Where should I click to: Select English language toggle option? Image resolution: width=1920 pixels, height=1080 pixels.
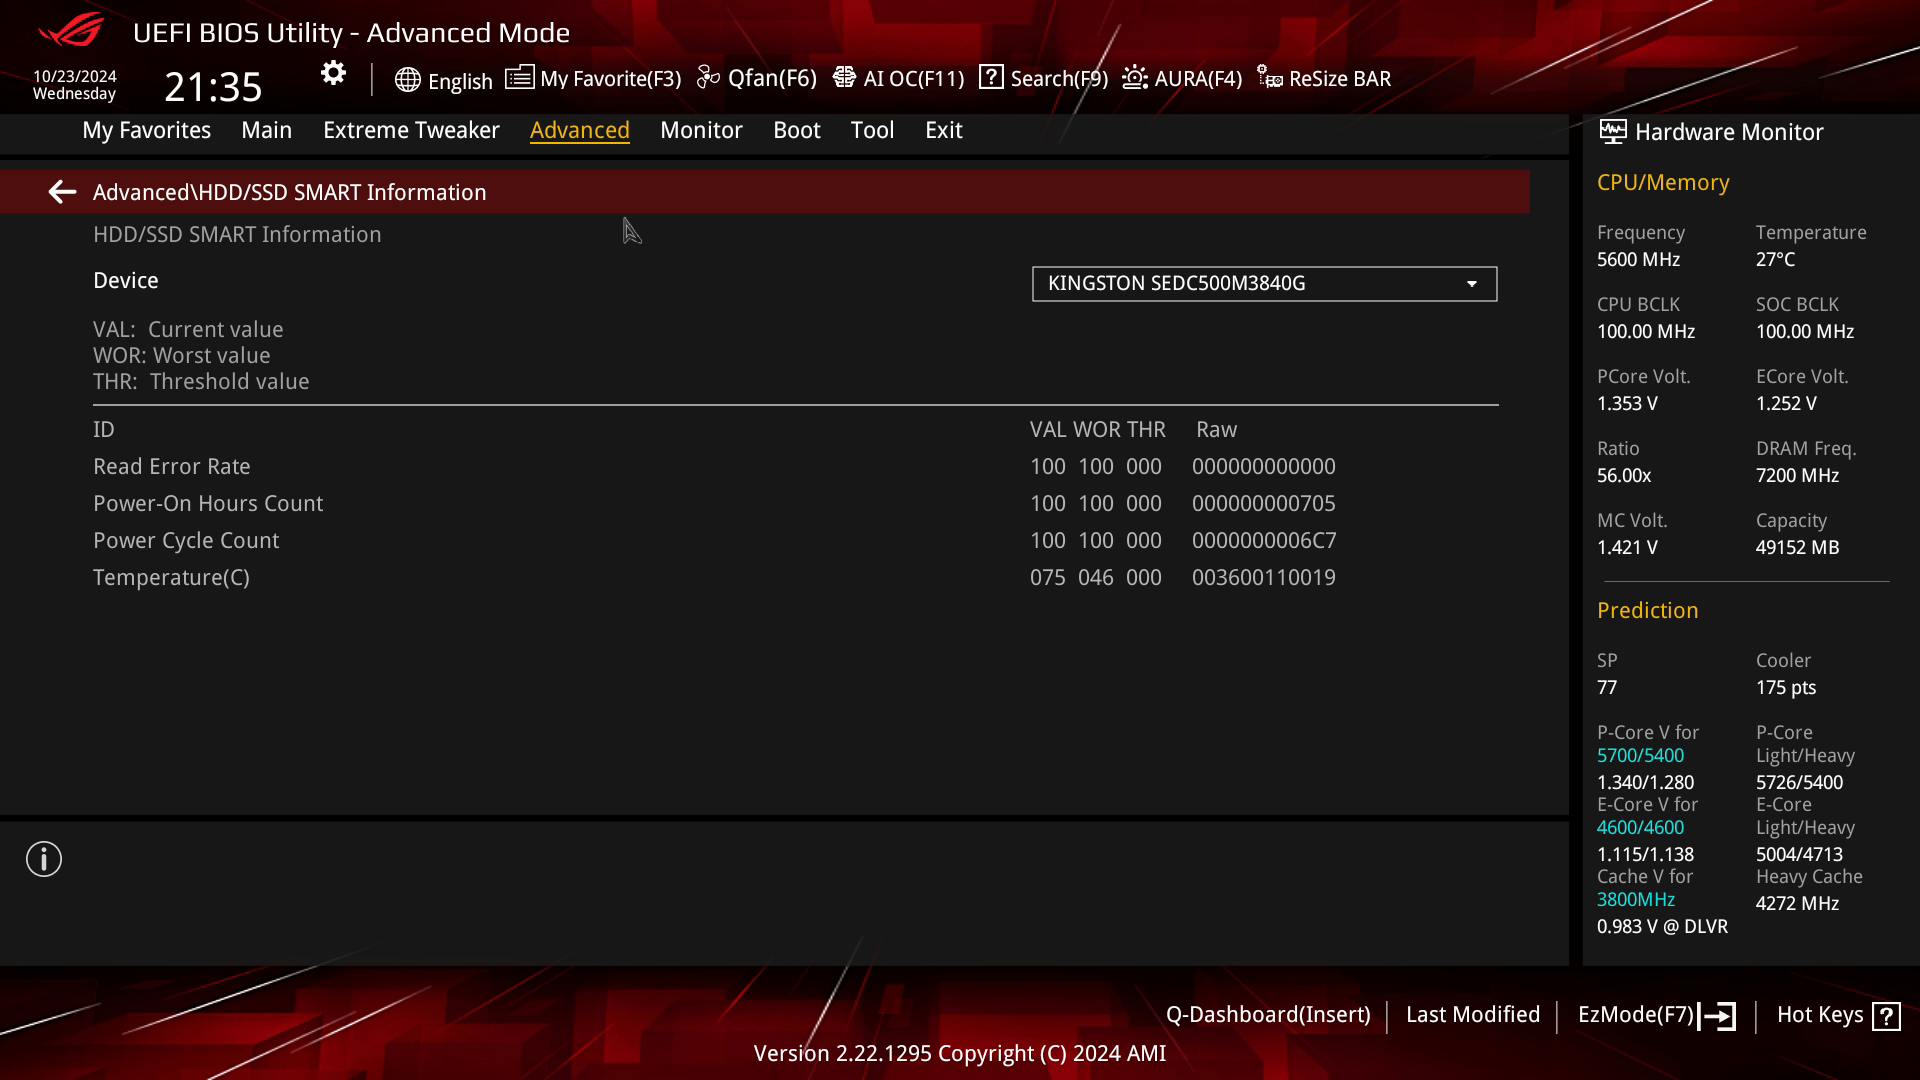(443, 78)
